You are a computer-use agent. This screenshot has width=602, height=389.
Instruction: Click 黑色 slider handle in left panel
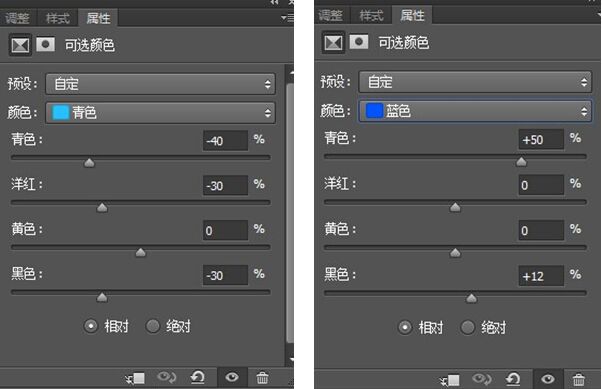click(x=102, y=297)
